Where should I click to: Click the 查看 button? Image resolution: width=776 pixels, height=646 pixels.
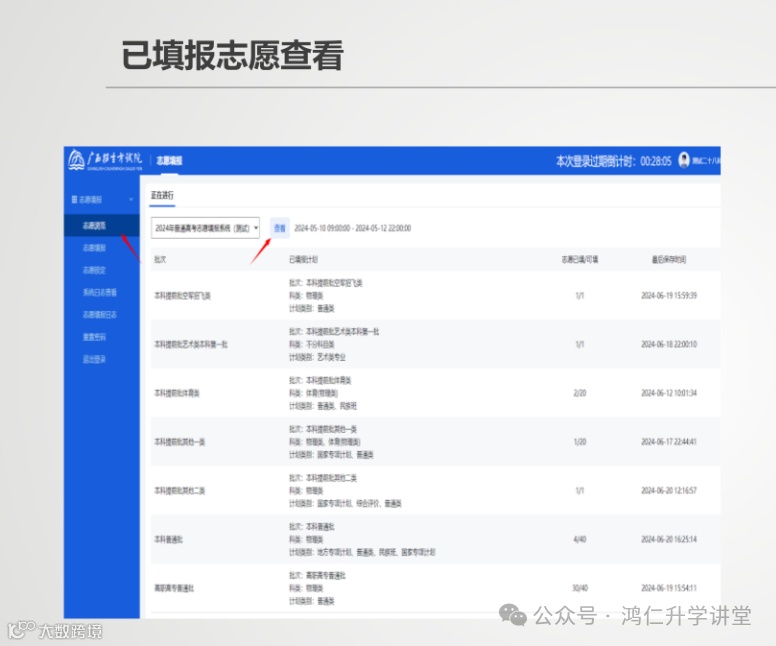pyautogui.click(x=280, y=228)
